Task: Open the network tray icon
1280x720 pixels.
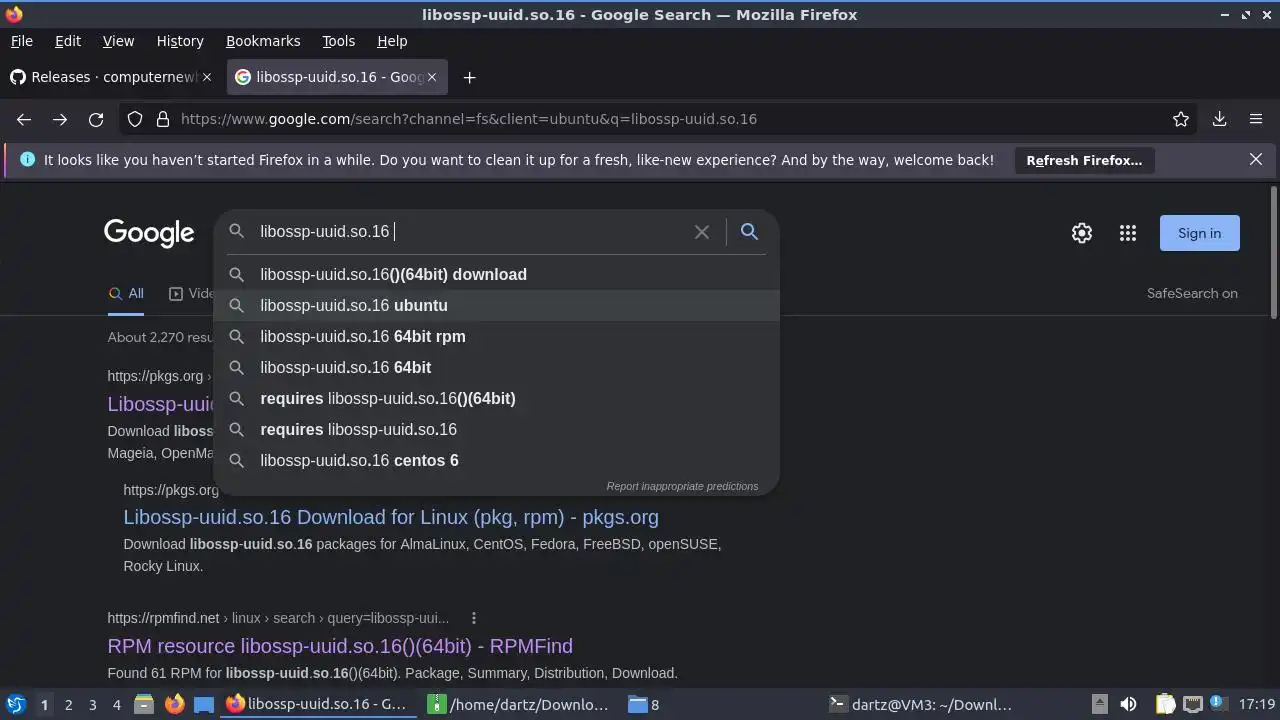Action: pyautogui.click(x=1192, y=704)
